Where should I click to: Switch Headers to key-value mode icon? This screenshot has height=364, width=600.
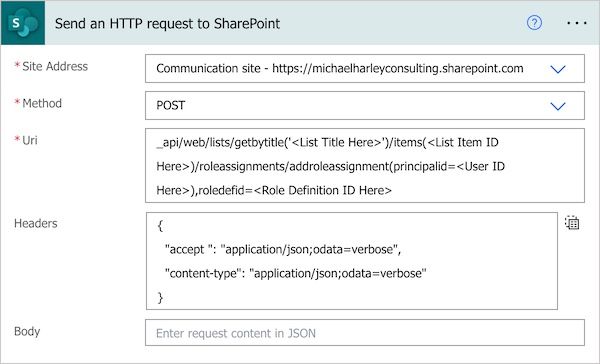[x=572, y=222]
